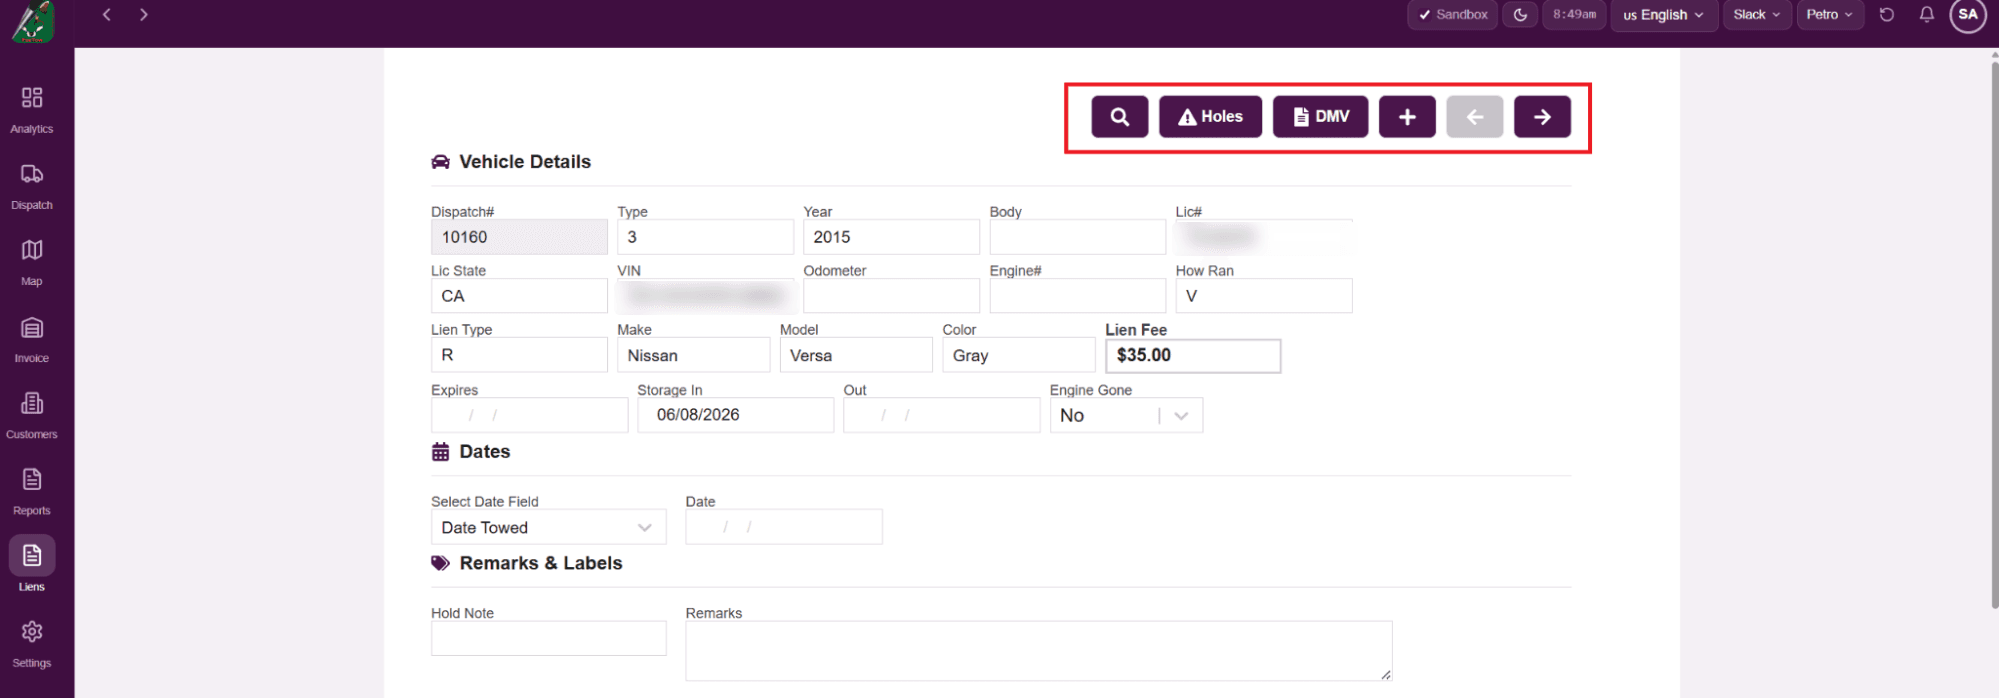Open Customers in the sidebar
The image size is (1999, 698).
point(32,415)
